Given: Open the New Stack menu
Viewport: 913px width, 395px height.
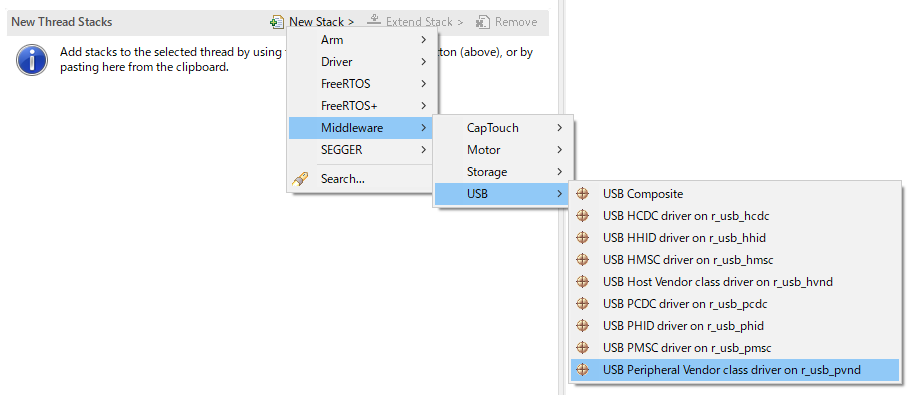Looking at the screenshot, I should [321, 22].
